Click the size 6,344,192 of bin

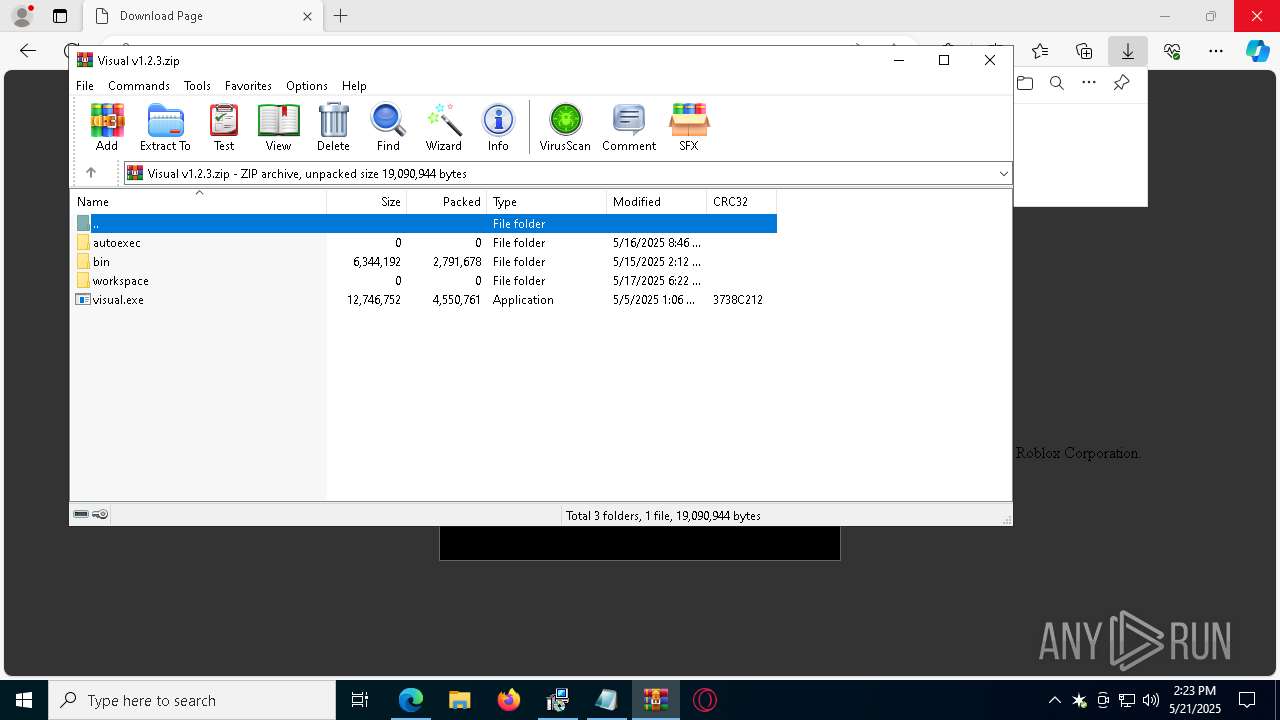377,261
